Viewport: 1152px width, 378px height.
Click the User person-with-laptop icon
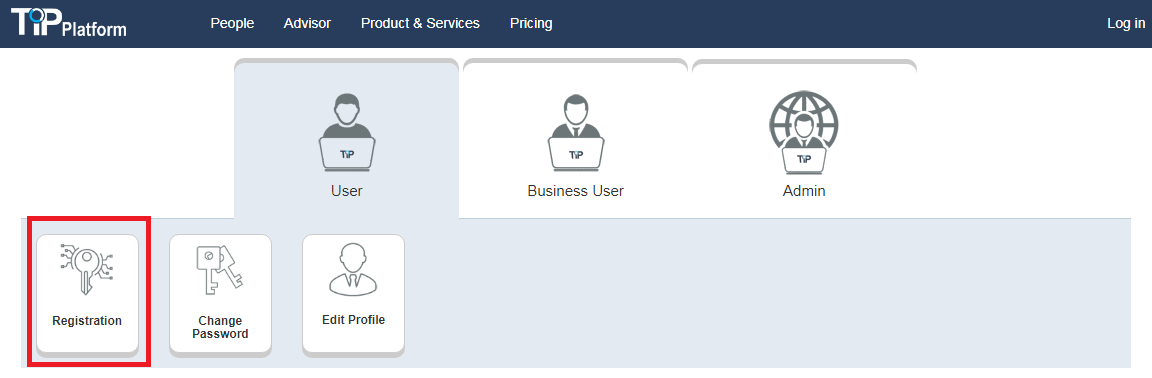[347, 132]
